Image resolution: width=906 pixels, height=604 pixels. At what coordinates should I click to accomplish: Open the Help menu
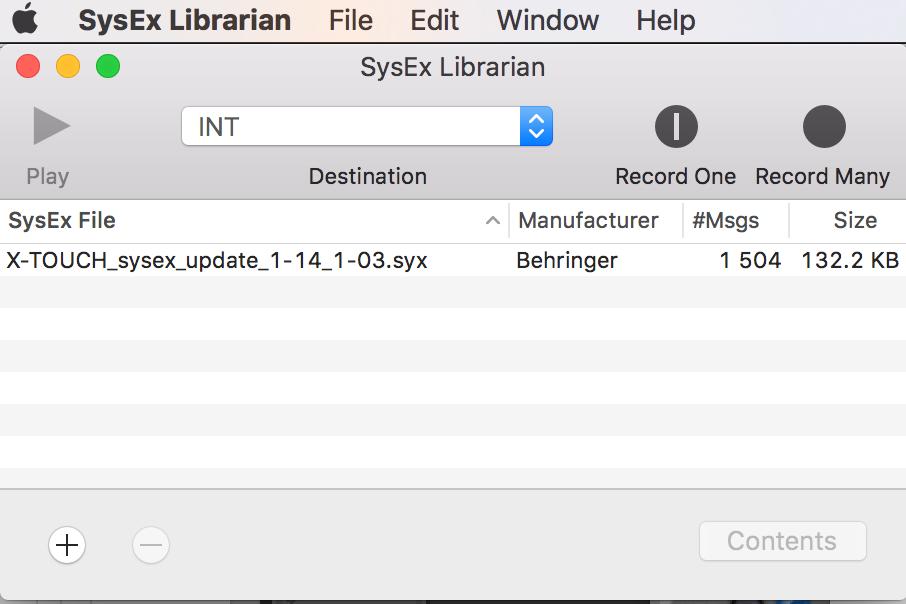[x=666, y=20]
